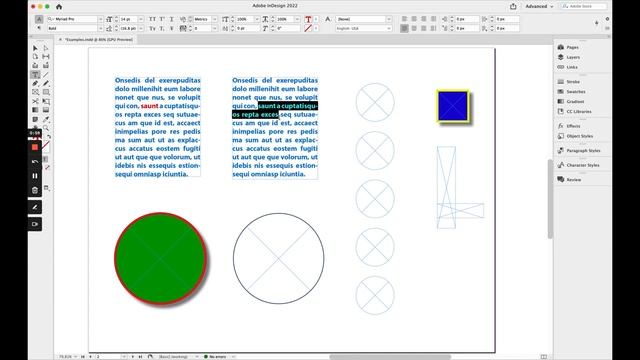Toggle Subscript formatting
640x360 pixels.
(x=162, y=29)
